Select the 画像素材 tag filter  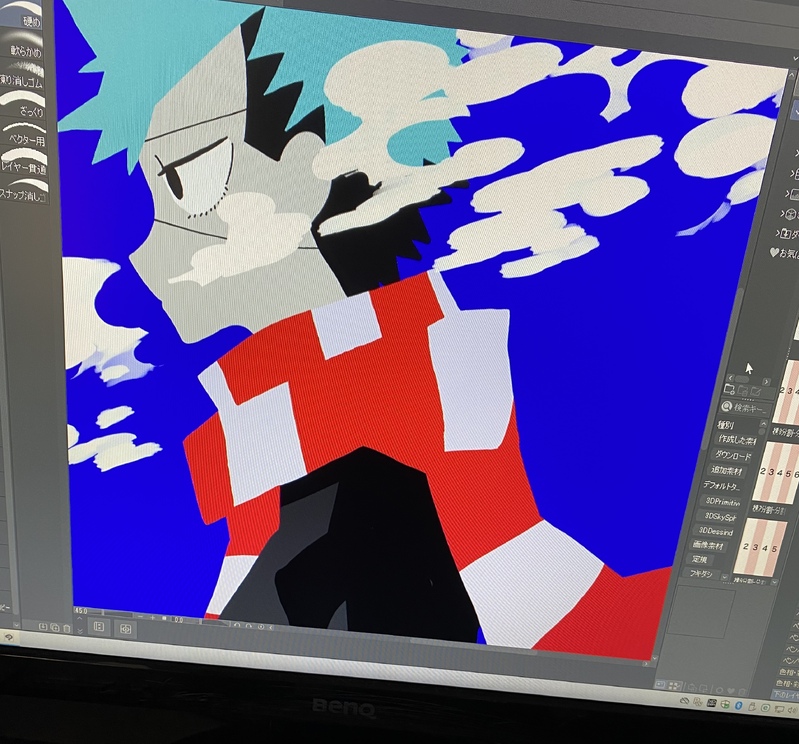(708, 545)
